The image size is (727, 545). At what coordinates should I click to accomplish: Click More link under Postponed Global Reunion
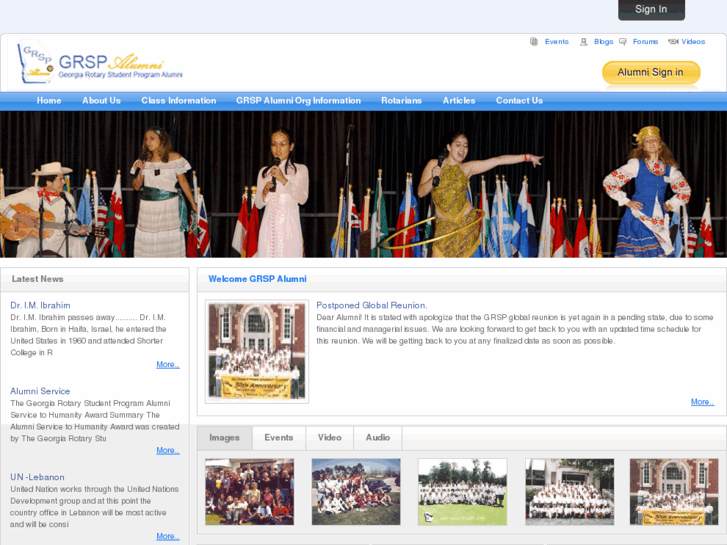click(x=702, y=402)
